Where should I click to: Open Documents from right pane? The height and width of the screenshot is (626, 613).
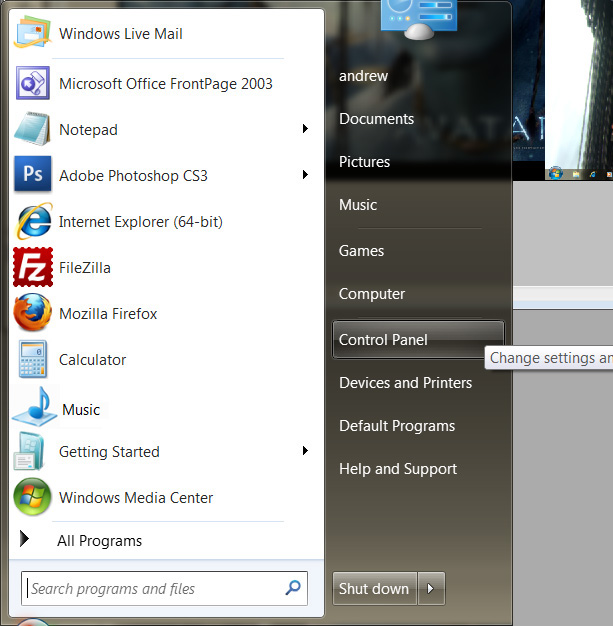pos(376,119)
